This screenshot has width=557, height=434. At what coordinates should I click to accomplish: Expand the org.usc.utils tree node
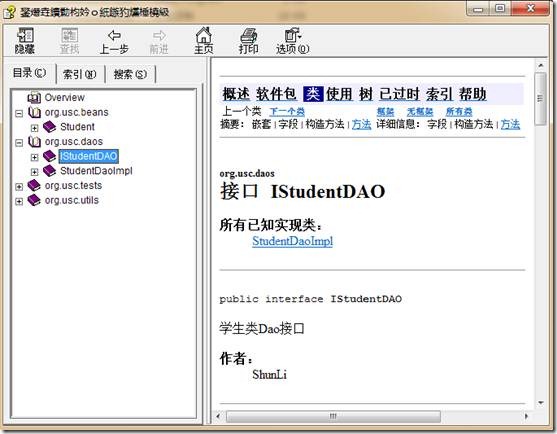coord(19,201)
